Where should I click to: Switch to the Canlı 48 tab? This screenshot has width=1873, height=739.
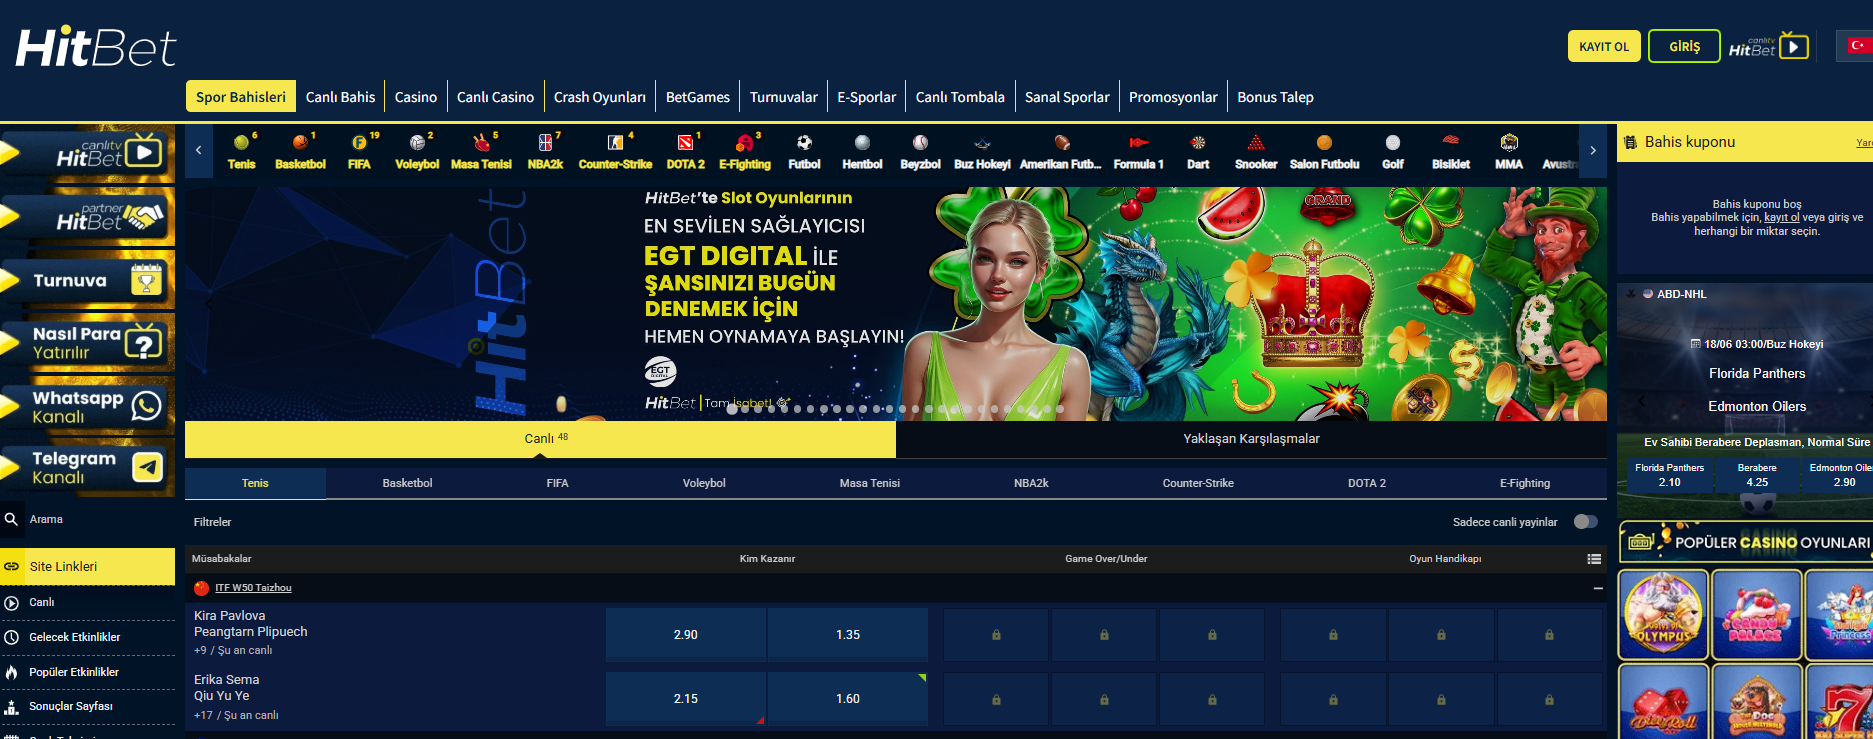tap(540, 439)
